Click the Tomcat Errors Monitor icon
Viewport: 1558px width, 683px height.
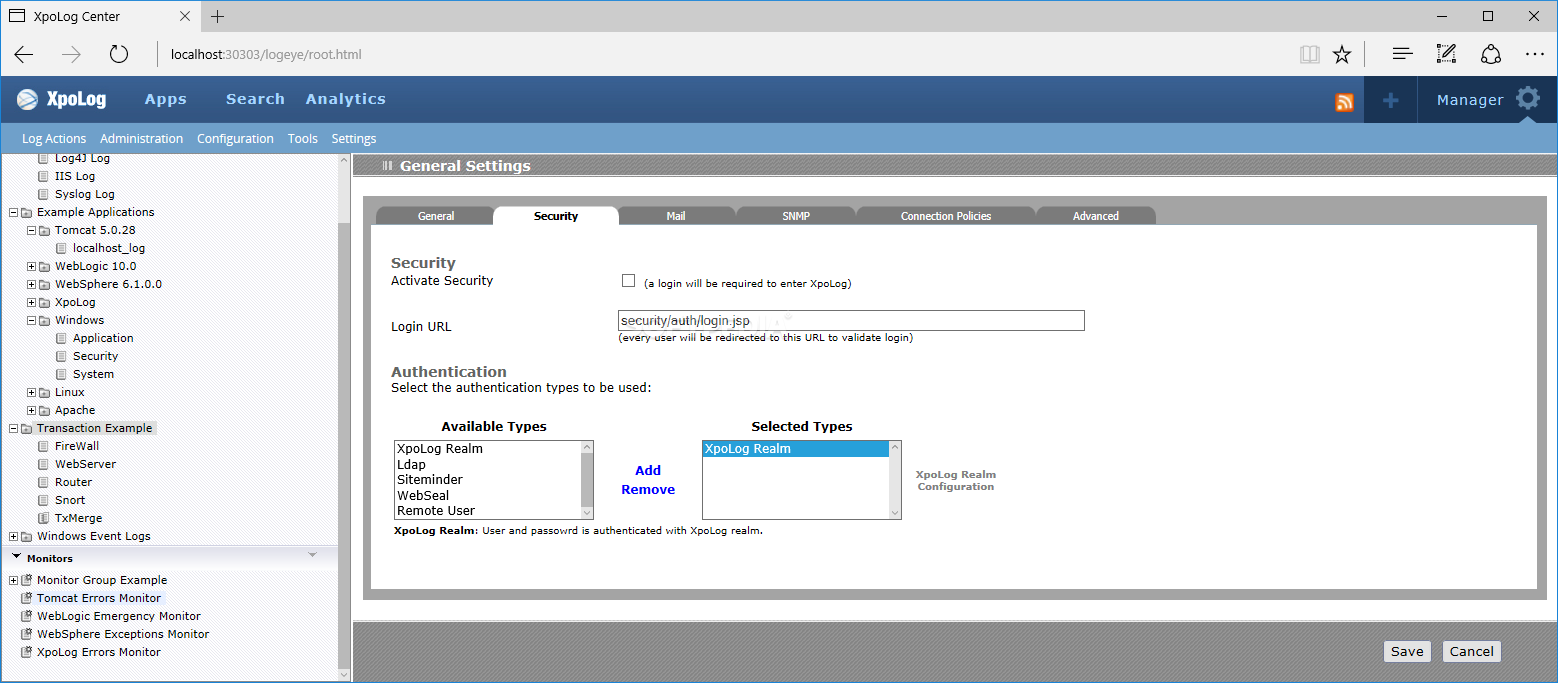coord(26,598)
